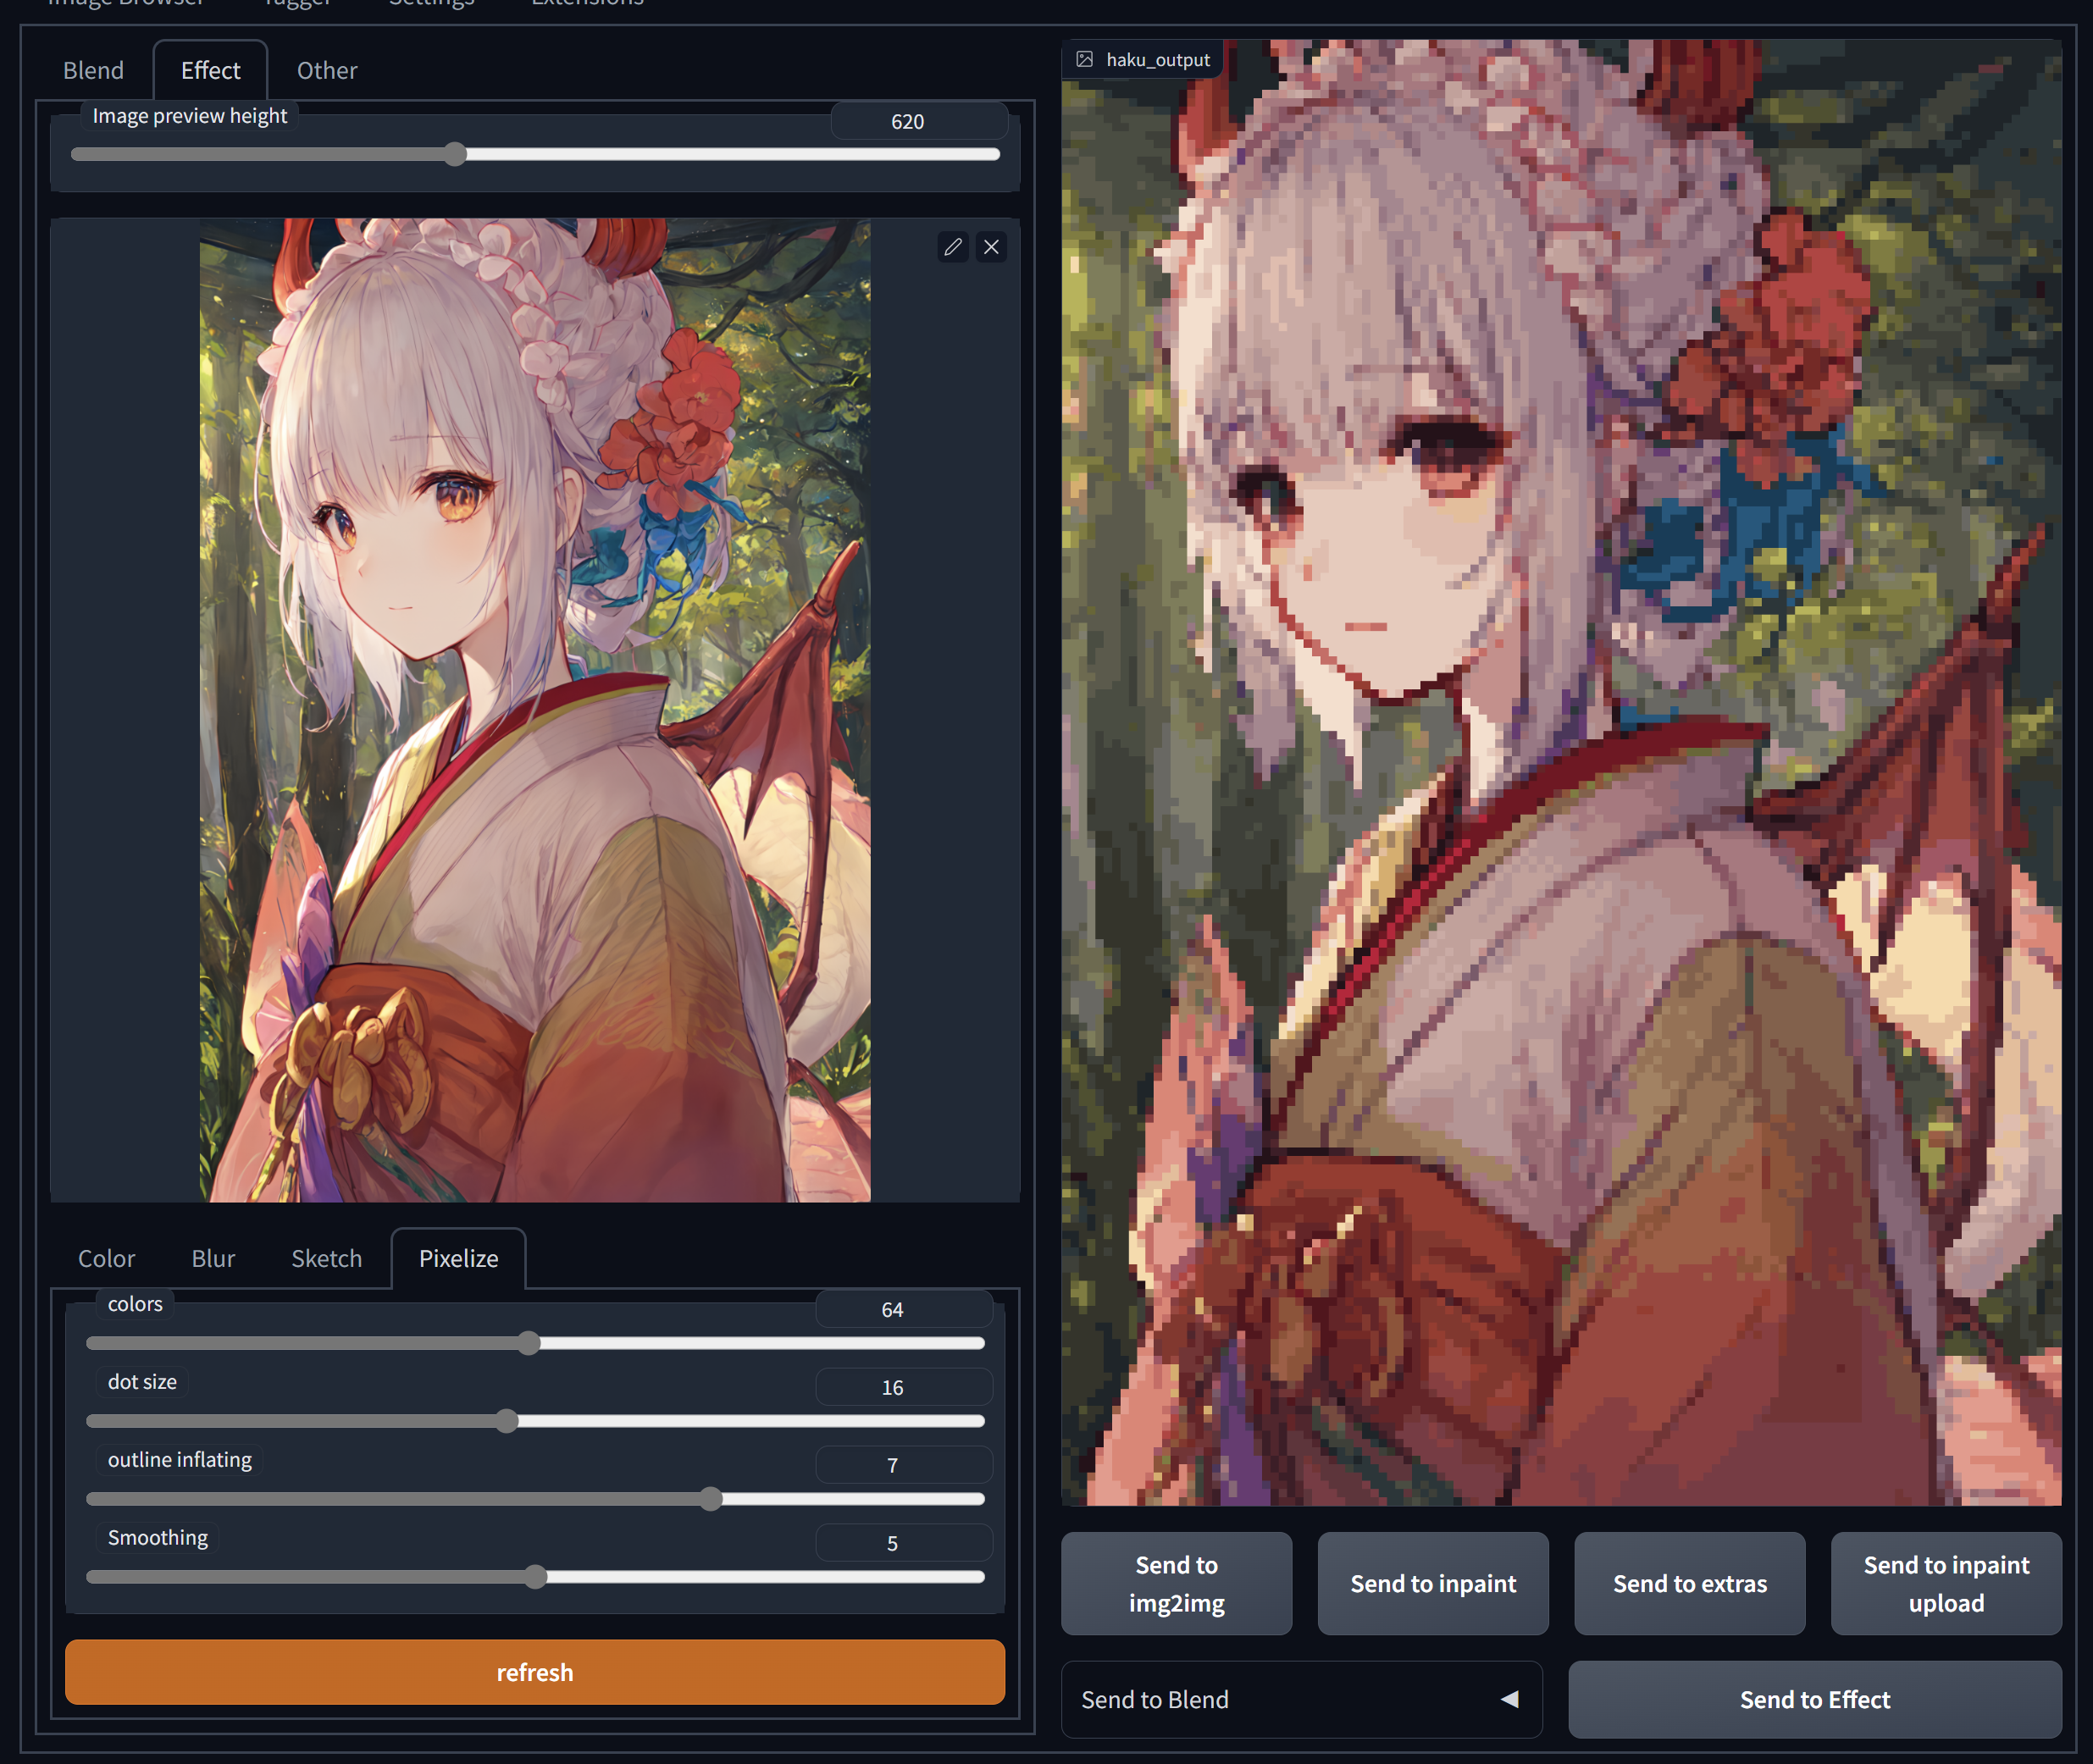
Task: Send output to img2img
Action: [1176, 1583]
